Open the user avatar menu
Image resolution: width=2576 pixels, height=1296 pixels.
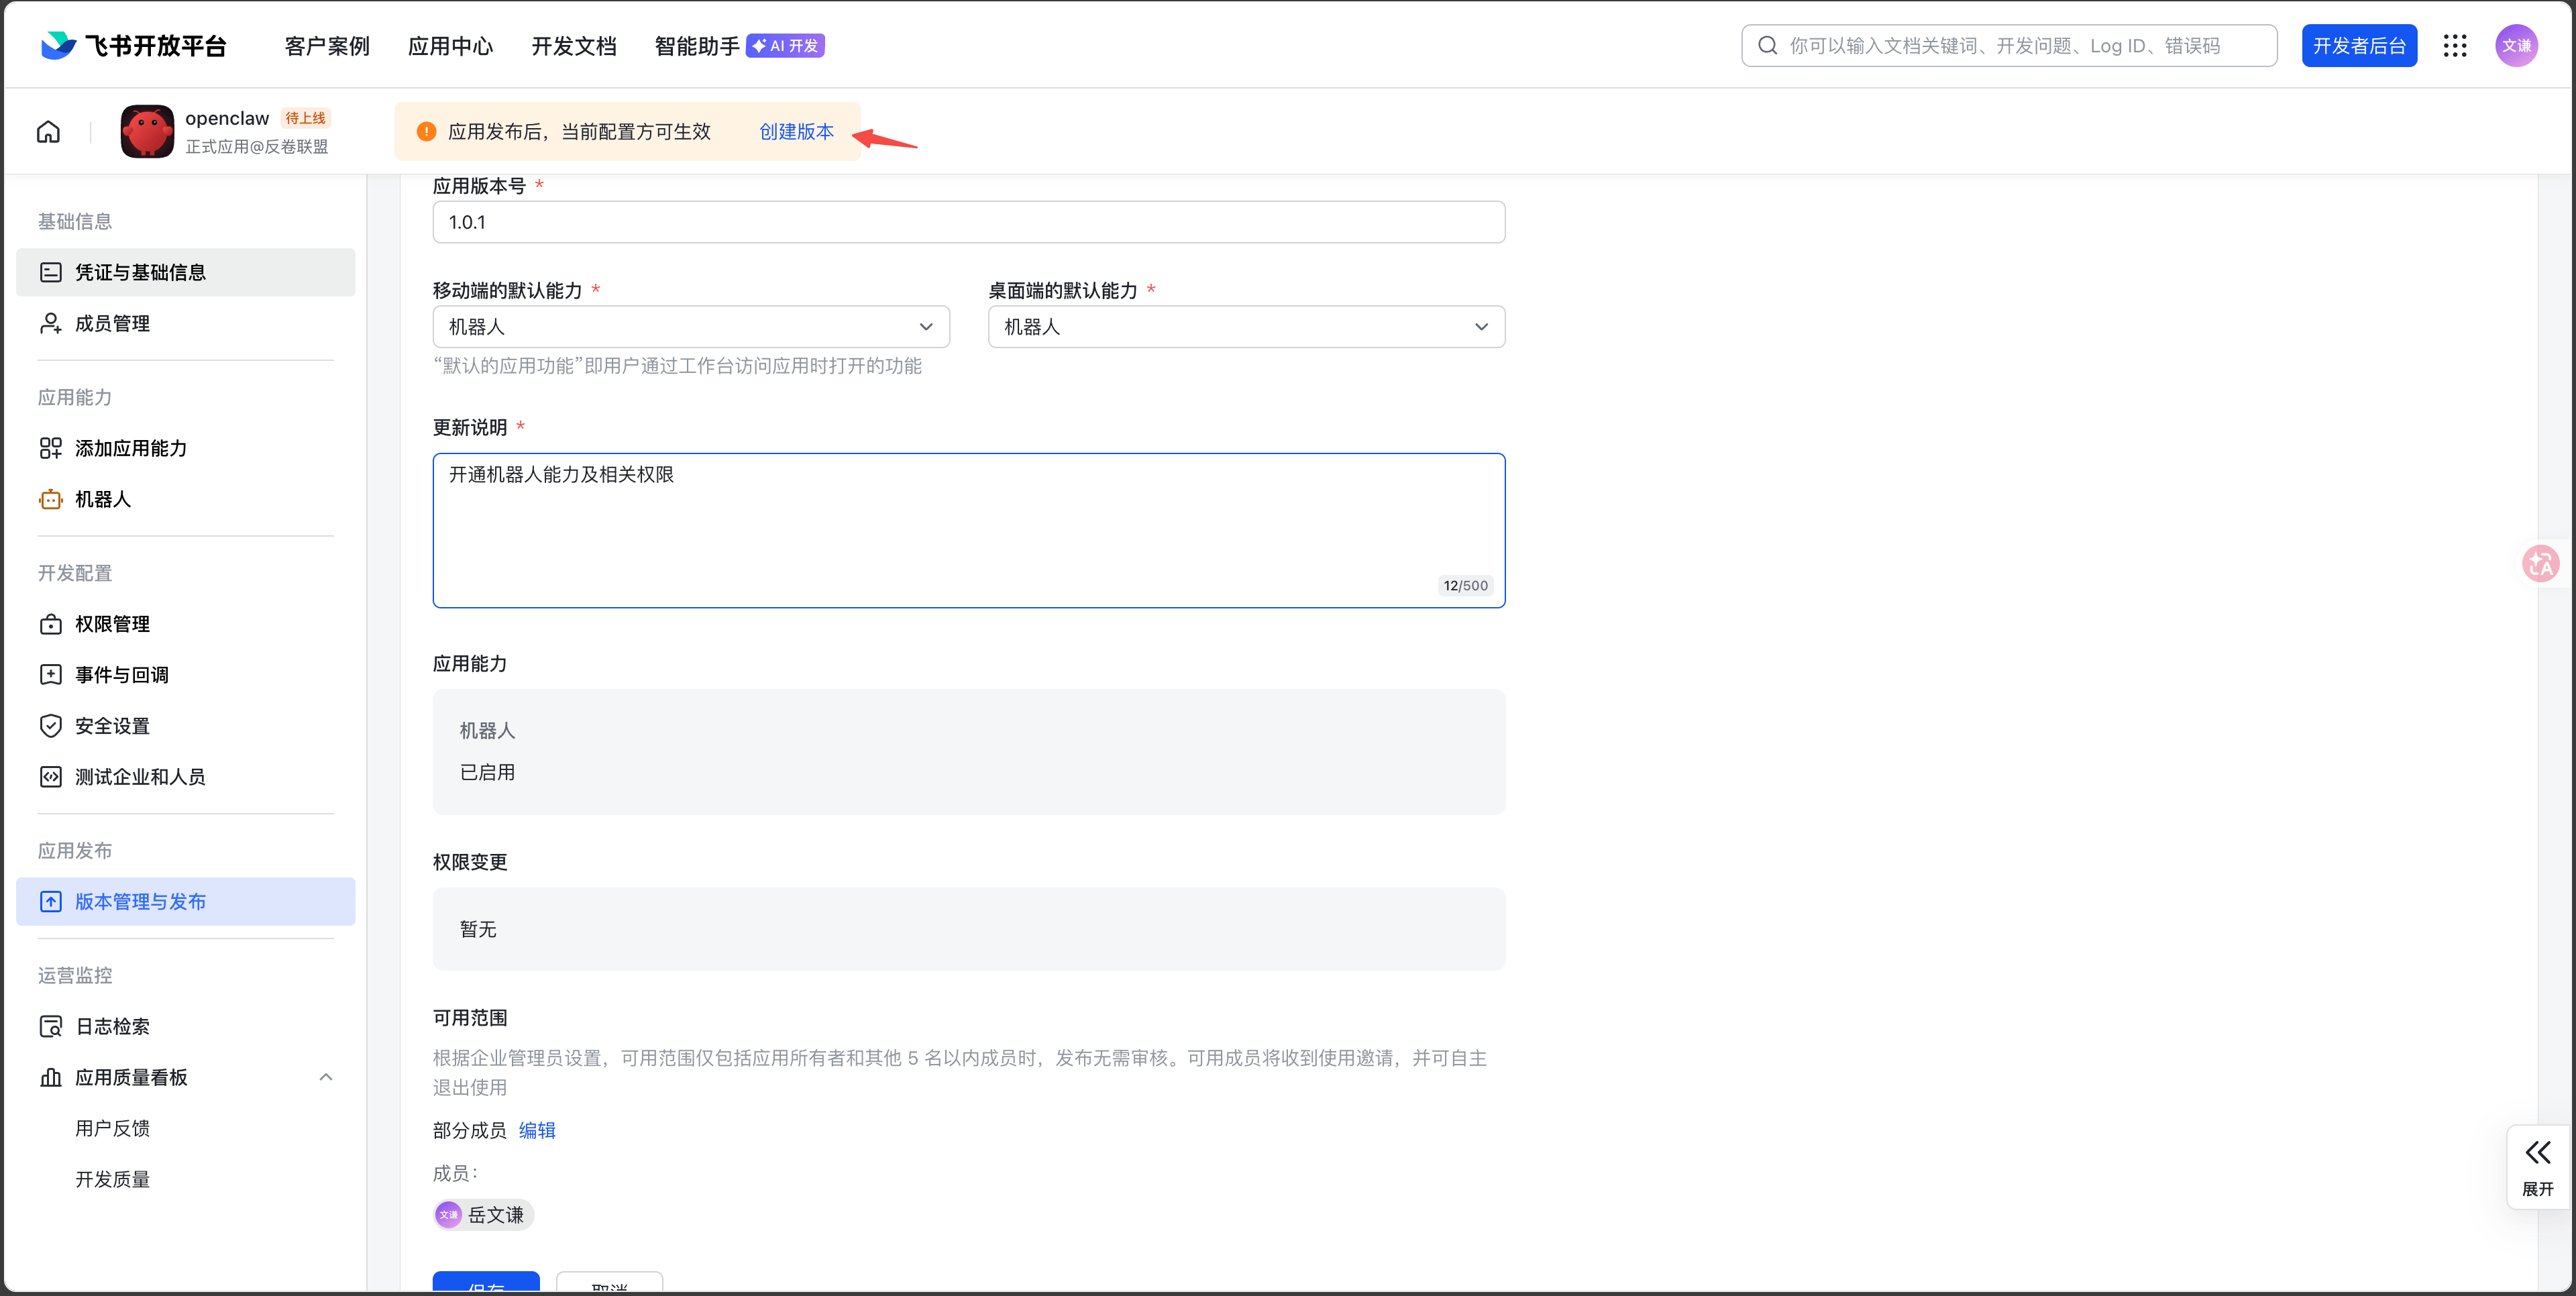[x=2516, y=45]
